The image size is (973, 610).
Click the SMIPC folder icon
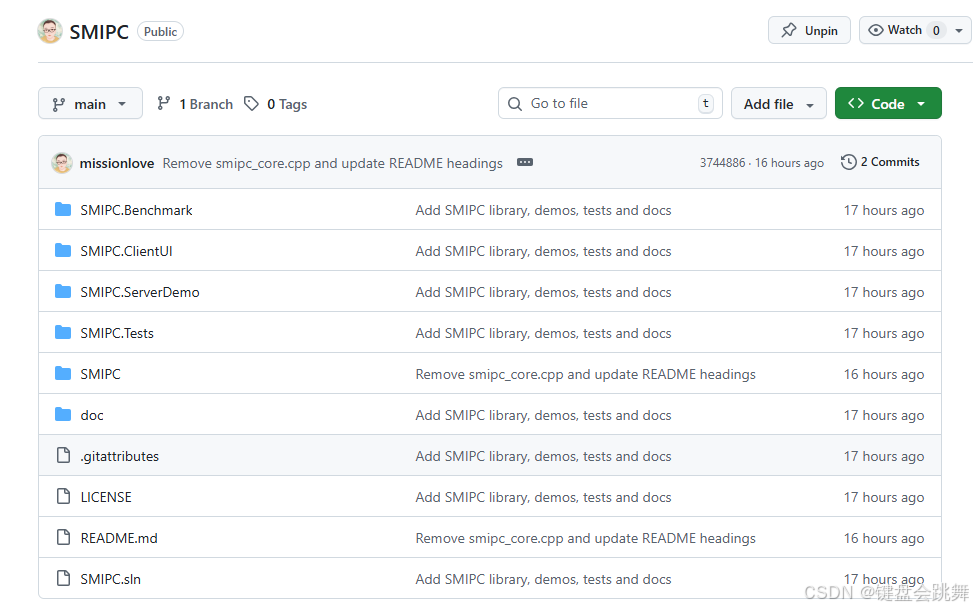coord(63,374)
